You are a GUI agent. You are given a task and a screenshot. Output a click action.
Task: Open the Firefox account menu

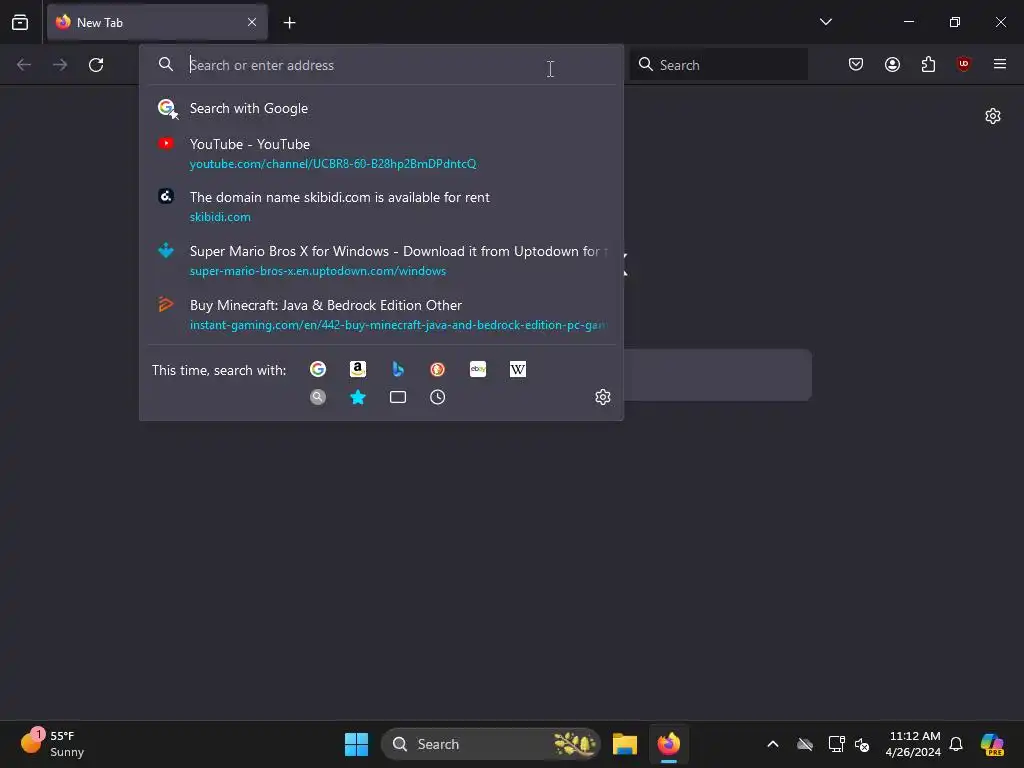click(x=892, y=64)
